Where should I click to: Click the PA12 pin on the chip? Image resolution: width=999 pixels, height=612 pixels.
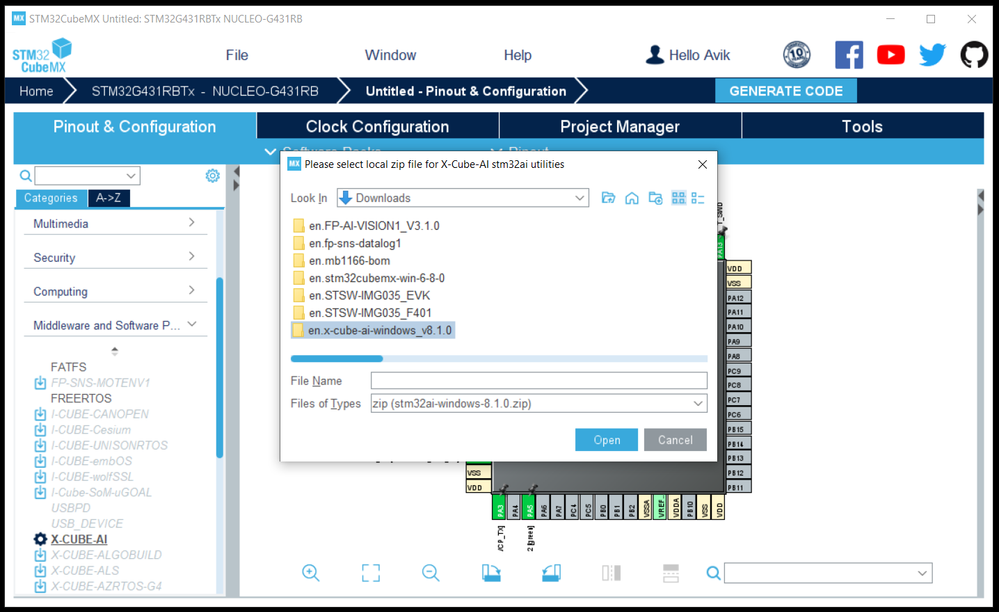click(738, 297)
